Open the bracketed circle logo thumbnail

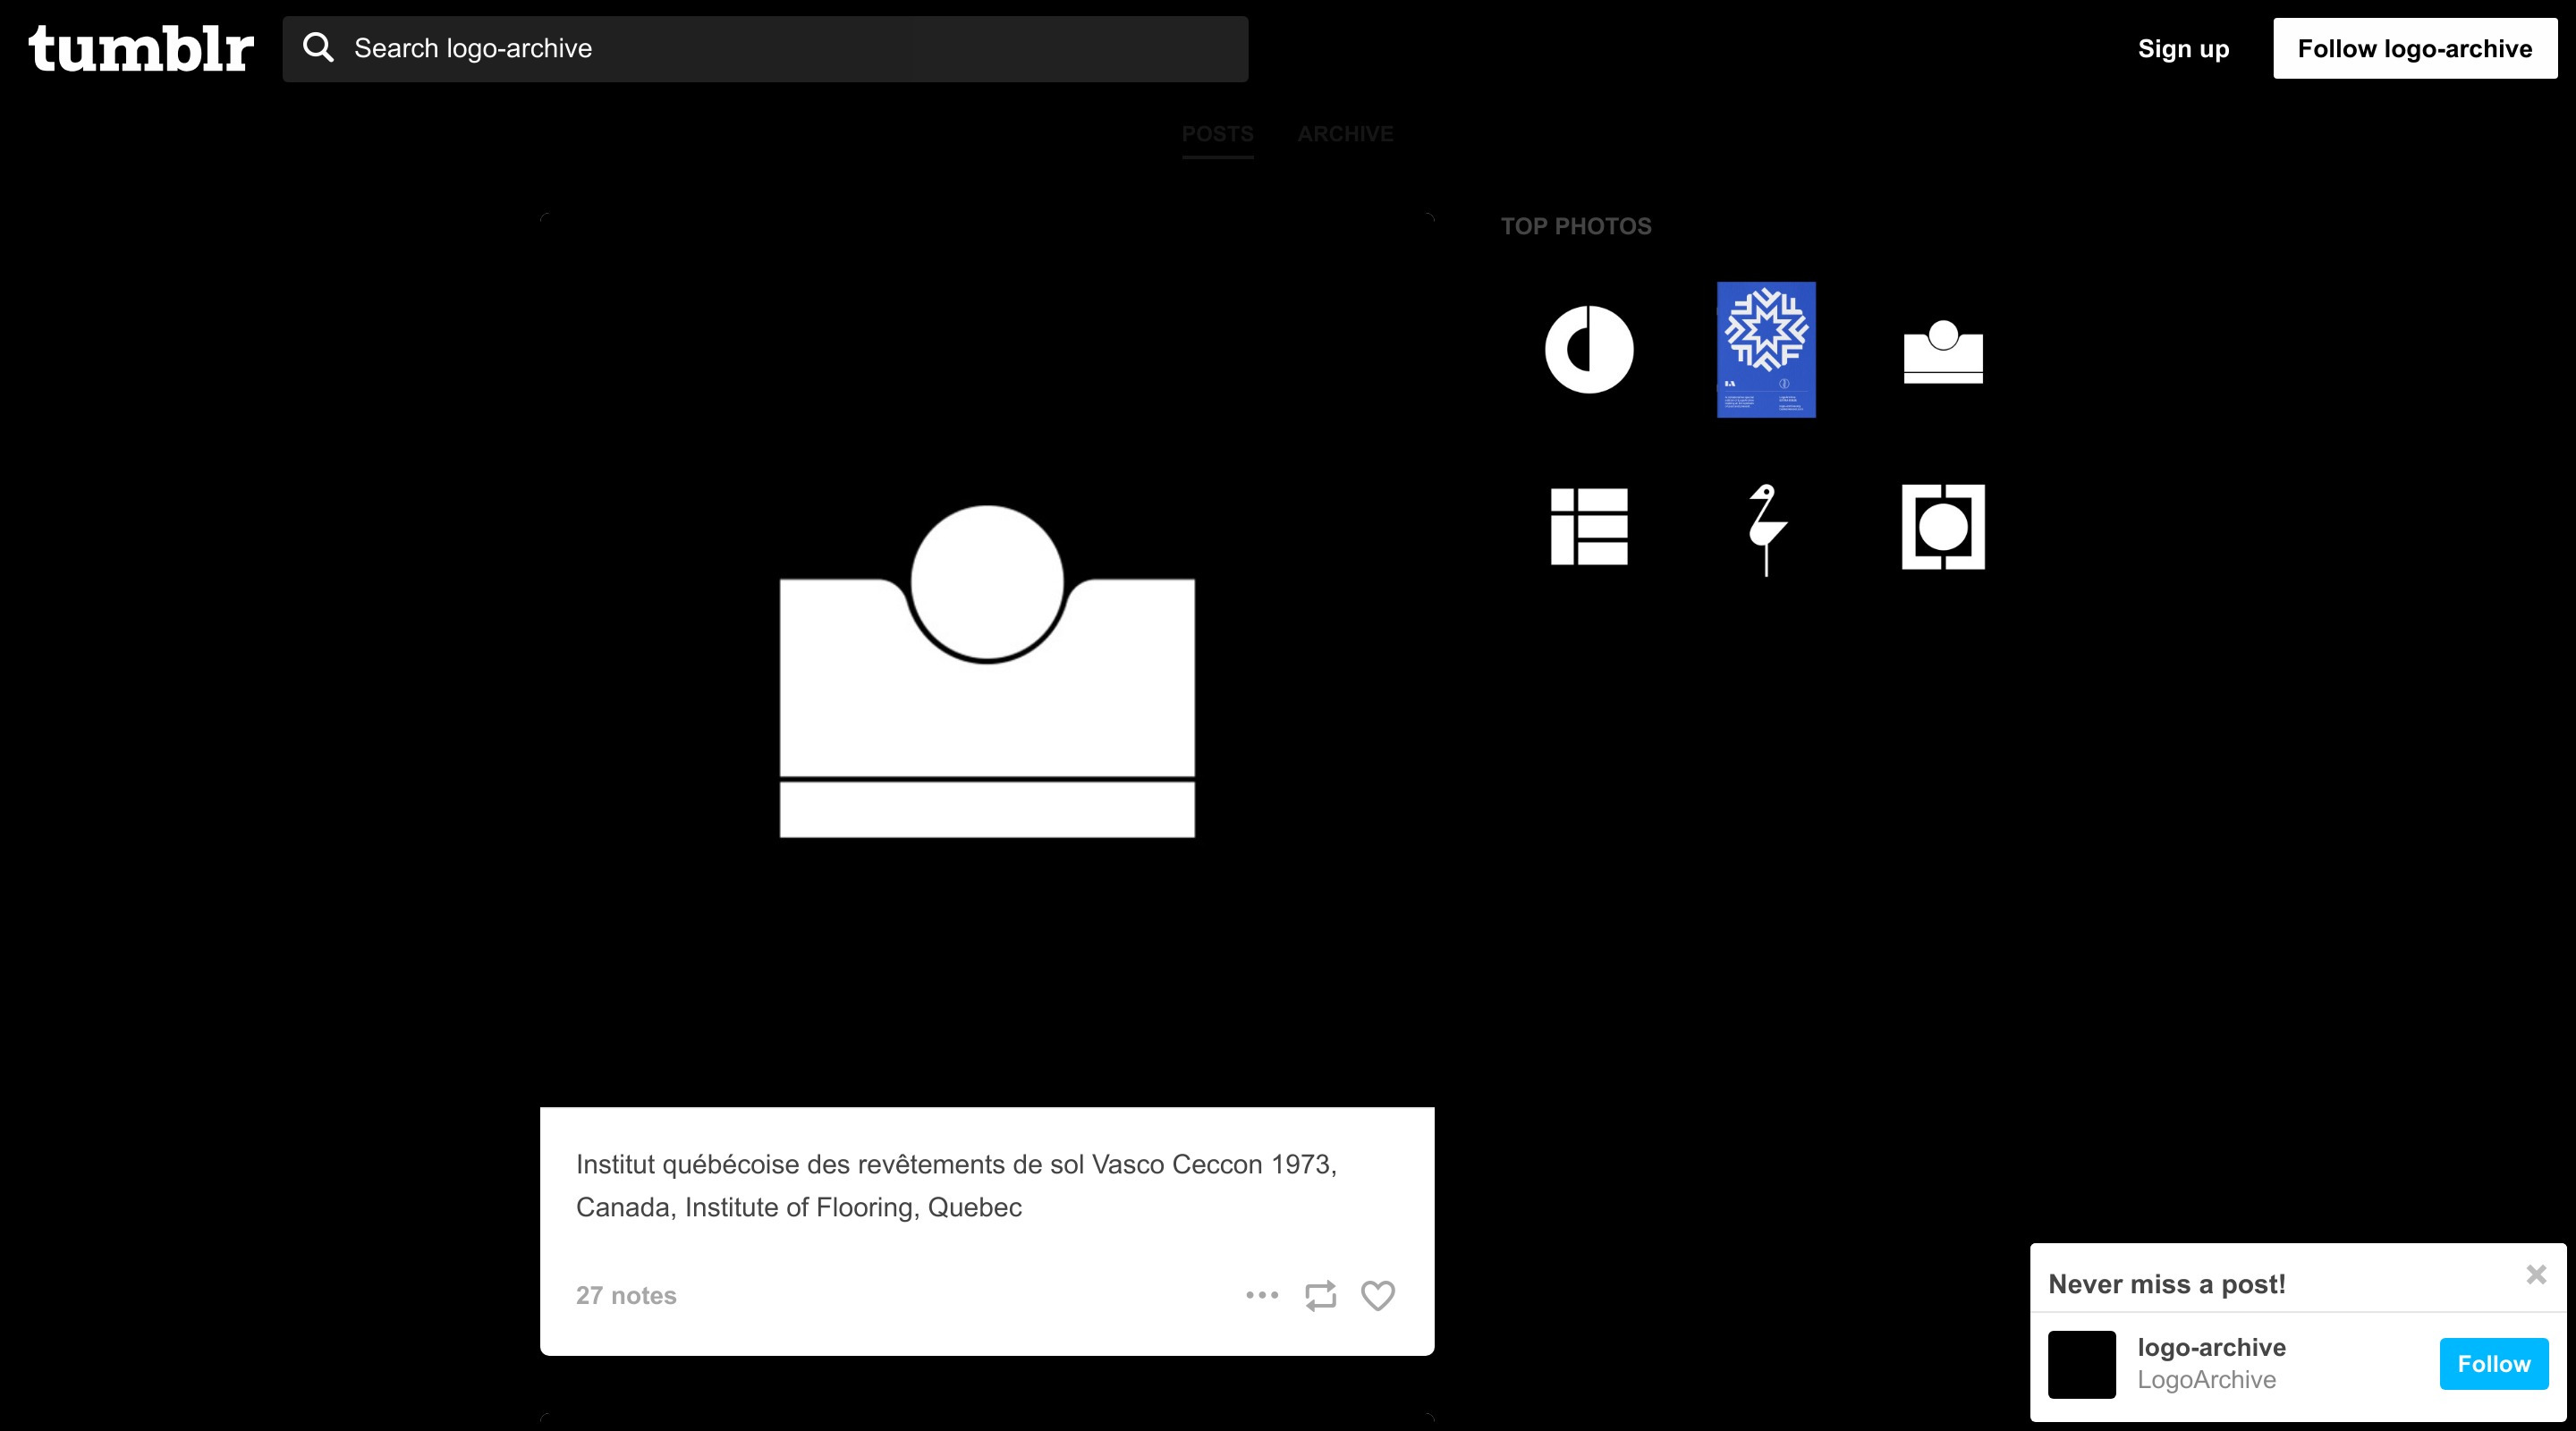coord(1943,527)
